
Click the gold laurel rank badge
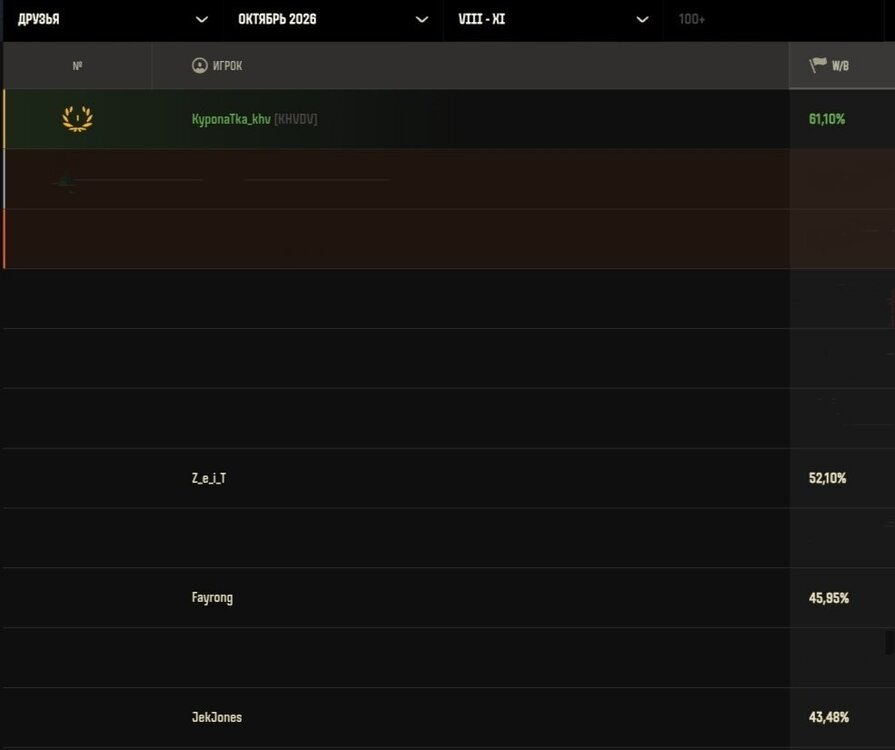pos(77,119)
